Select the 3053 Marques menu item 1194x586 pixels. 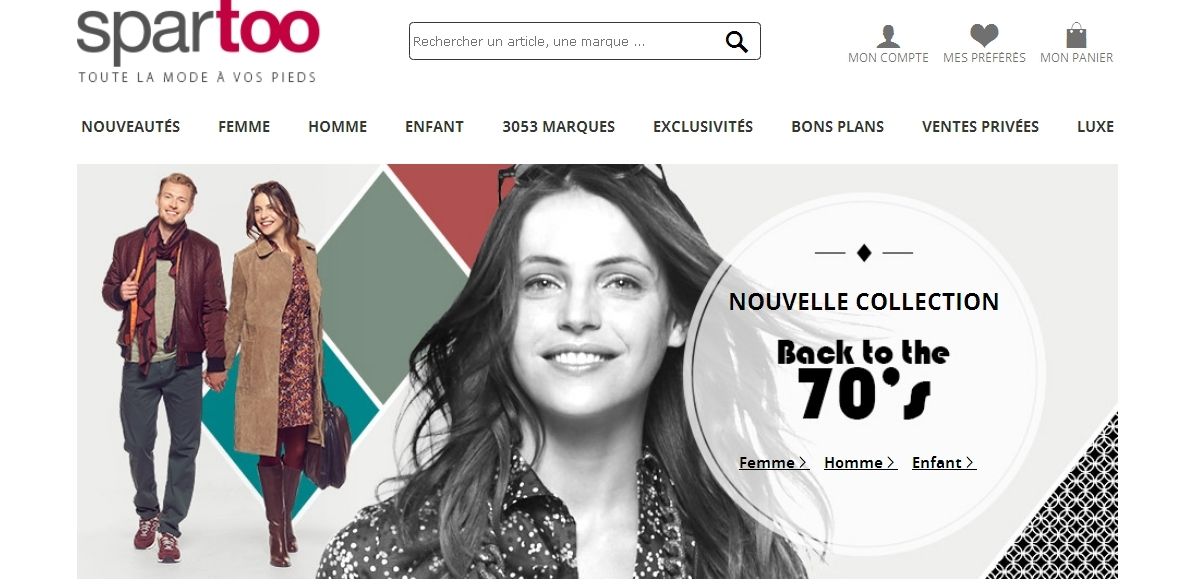point(558,126)
